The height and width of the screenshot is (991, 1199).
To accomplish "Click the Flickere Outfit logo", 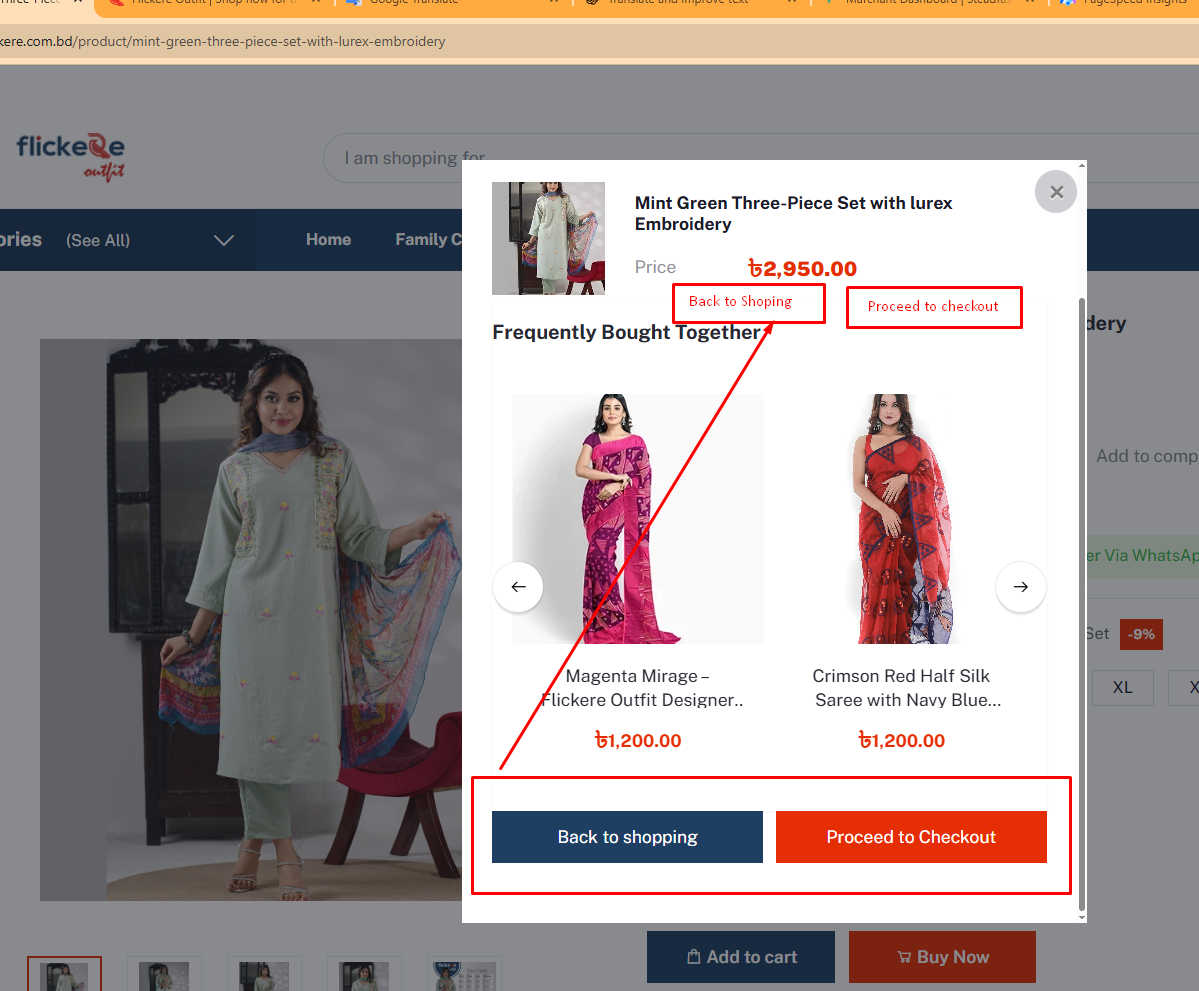I will tap(71, 156).
